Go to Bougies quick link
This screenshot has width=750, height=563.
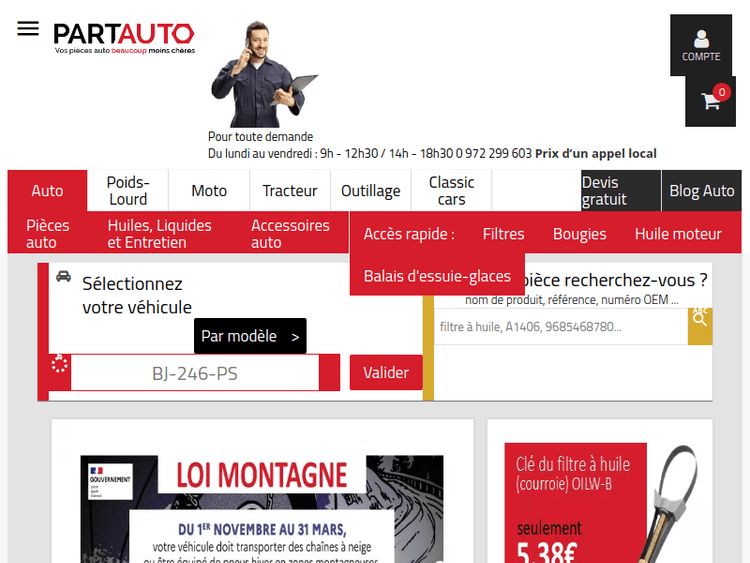click(x=579, y=233)
